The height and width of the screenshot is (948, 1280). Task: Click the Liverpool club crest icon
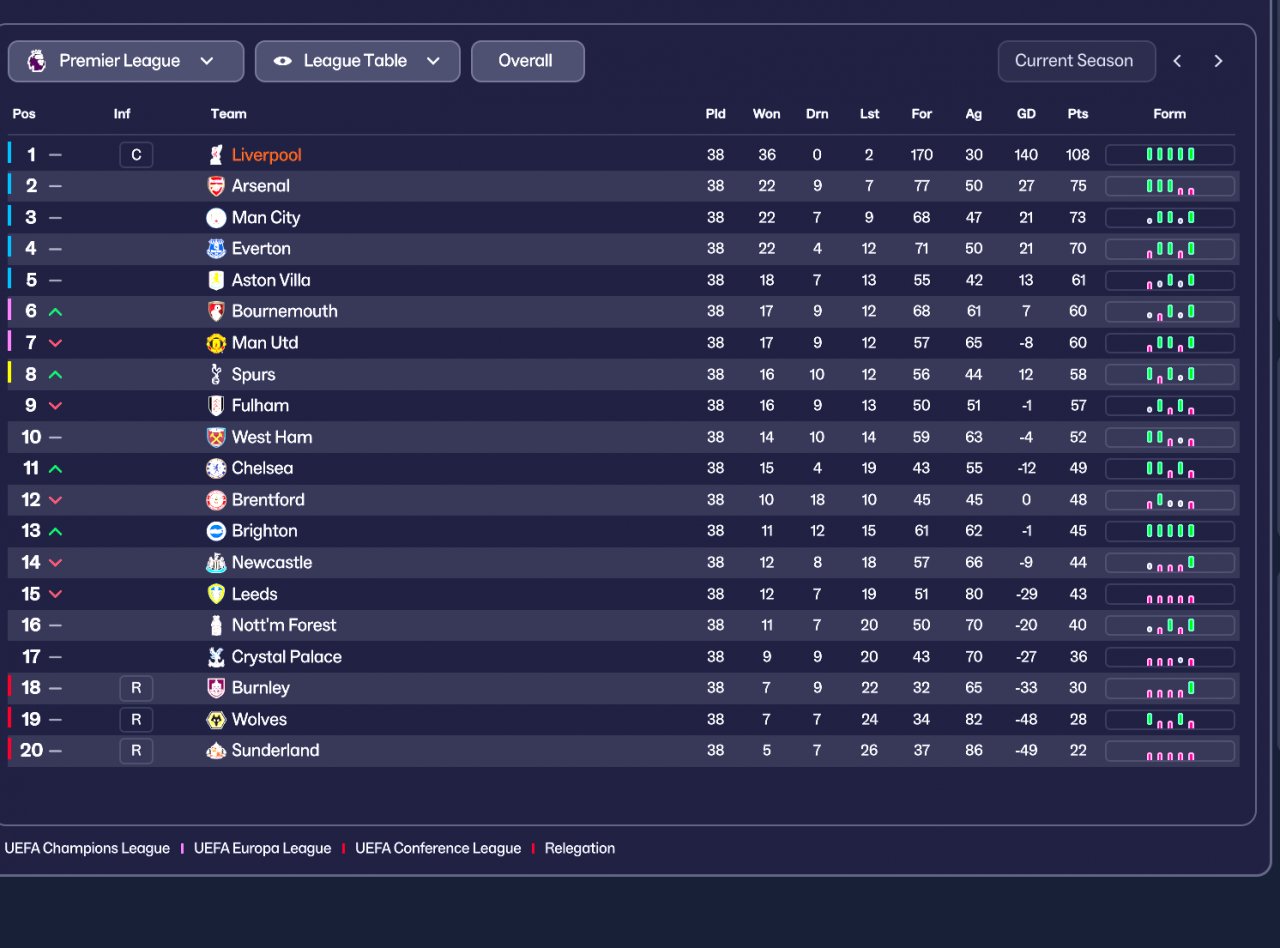[216, 155]
